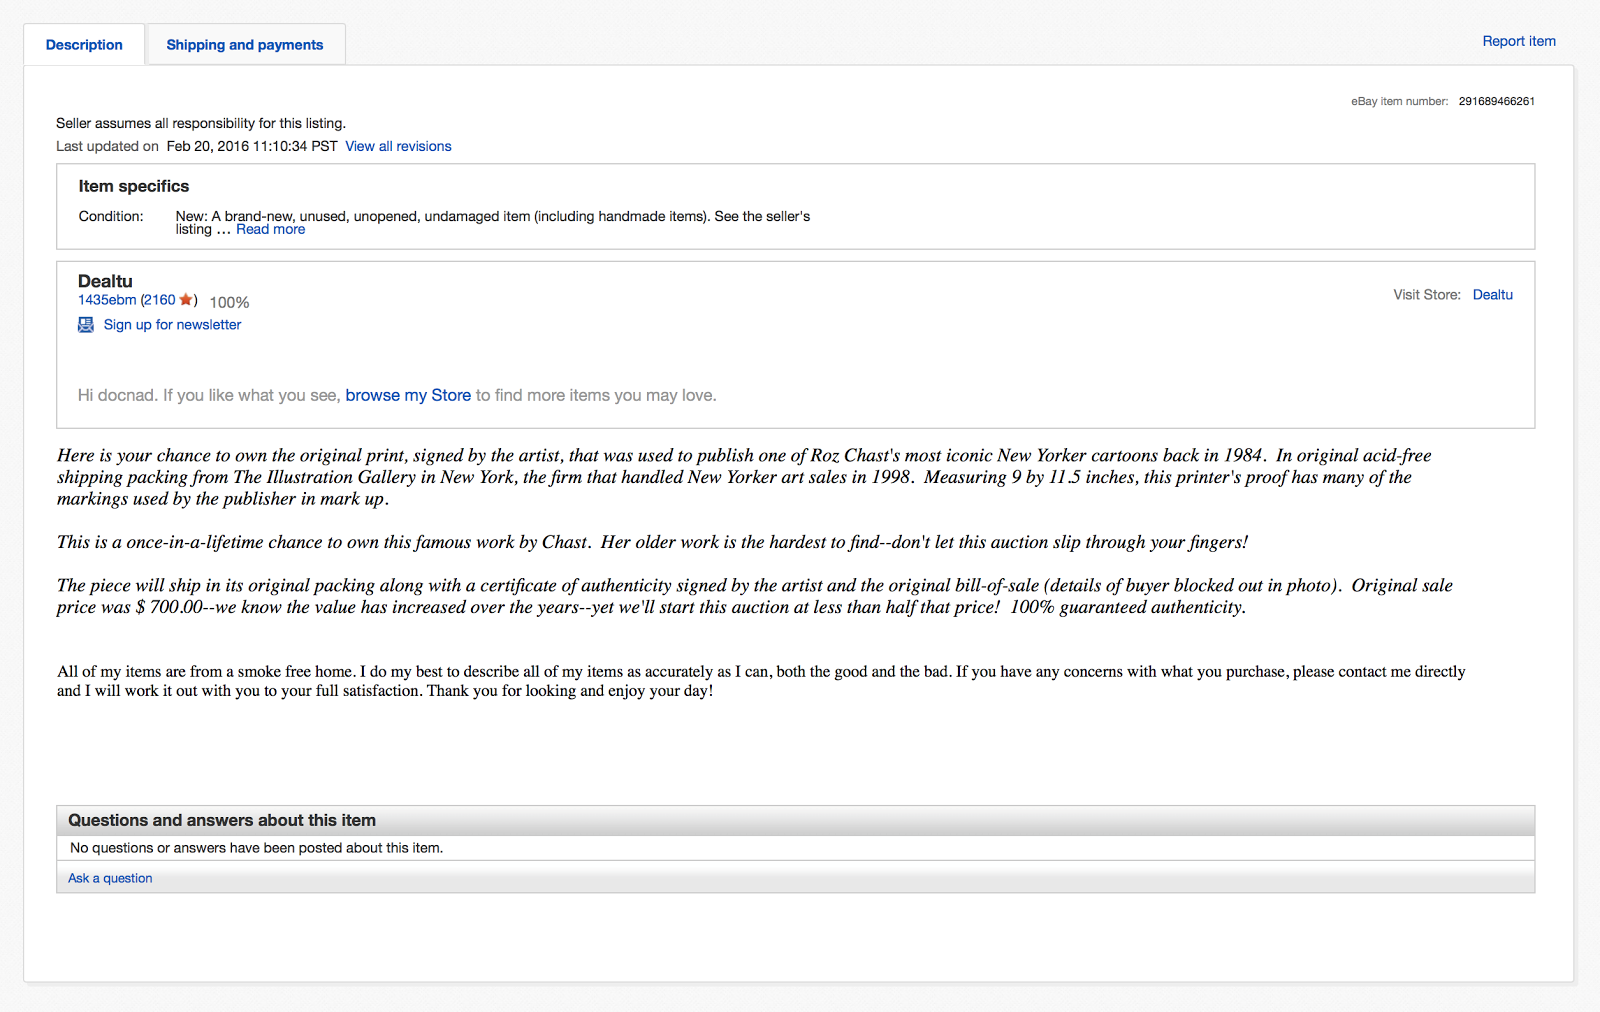Screen dimensions: 1600x1012
Task: Open seller profile 1435ebm
Action: [107, 300]
